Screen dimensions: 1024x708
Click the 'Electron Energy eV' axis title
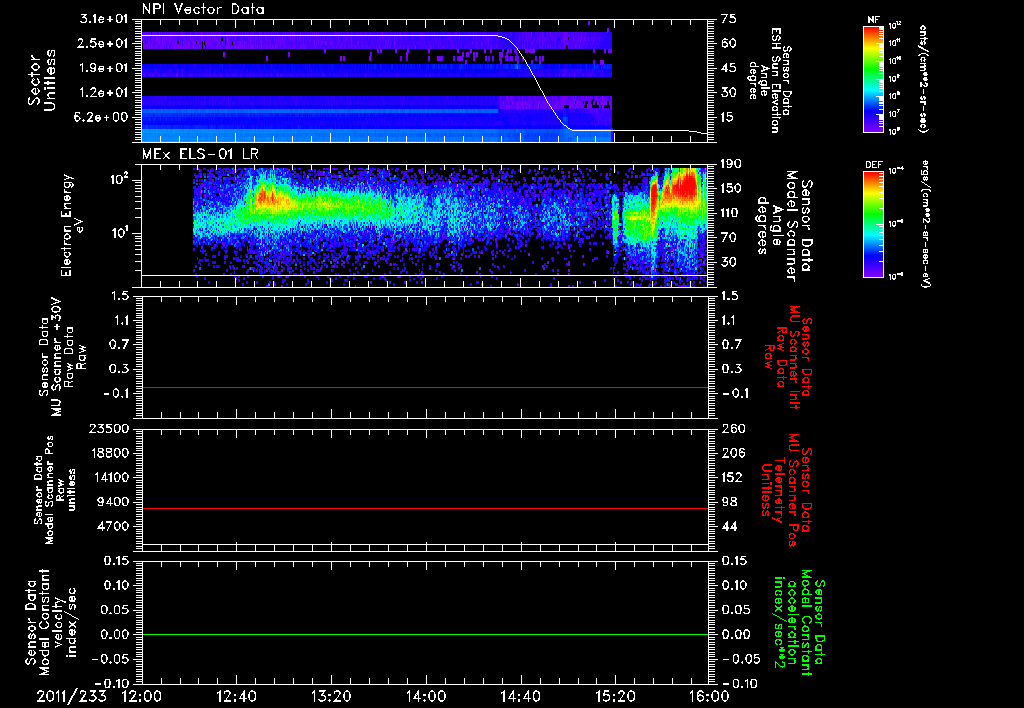pos(73,225)
